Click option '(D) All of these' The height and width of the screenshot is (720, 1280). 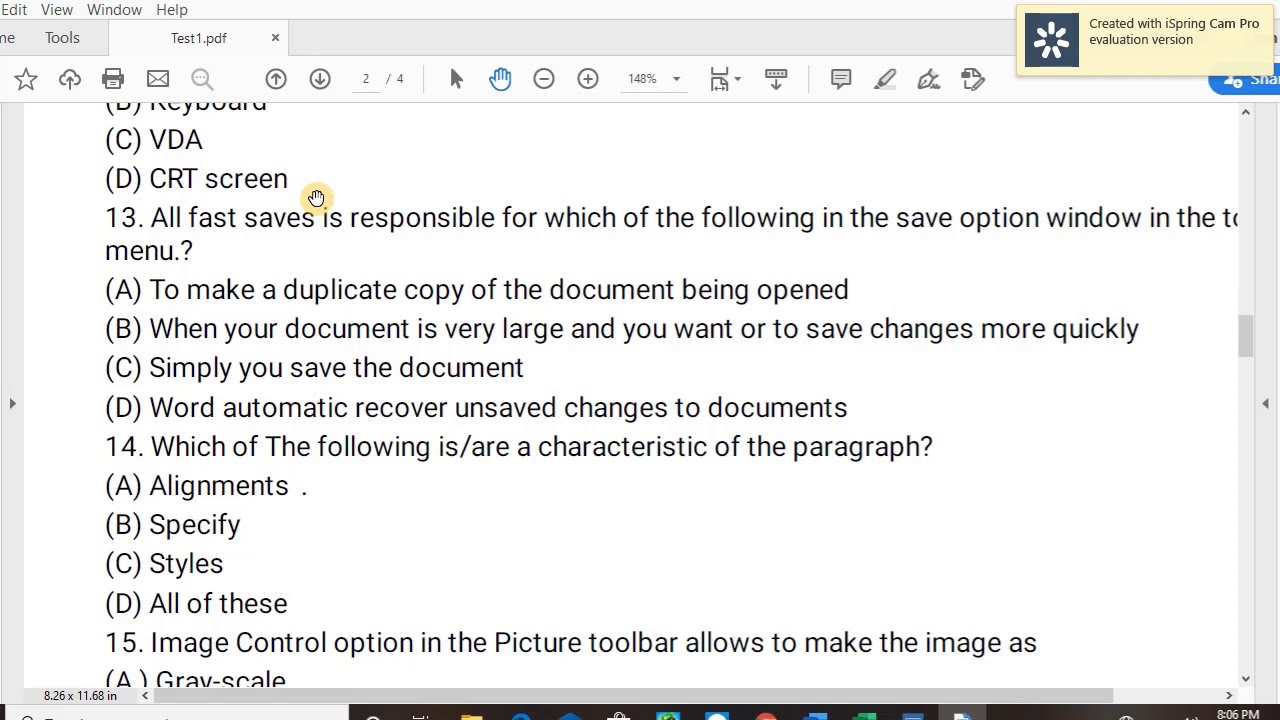tap(196, 604)
